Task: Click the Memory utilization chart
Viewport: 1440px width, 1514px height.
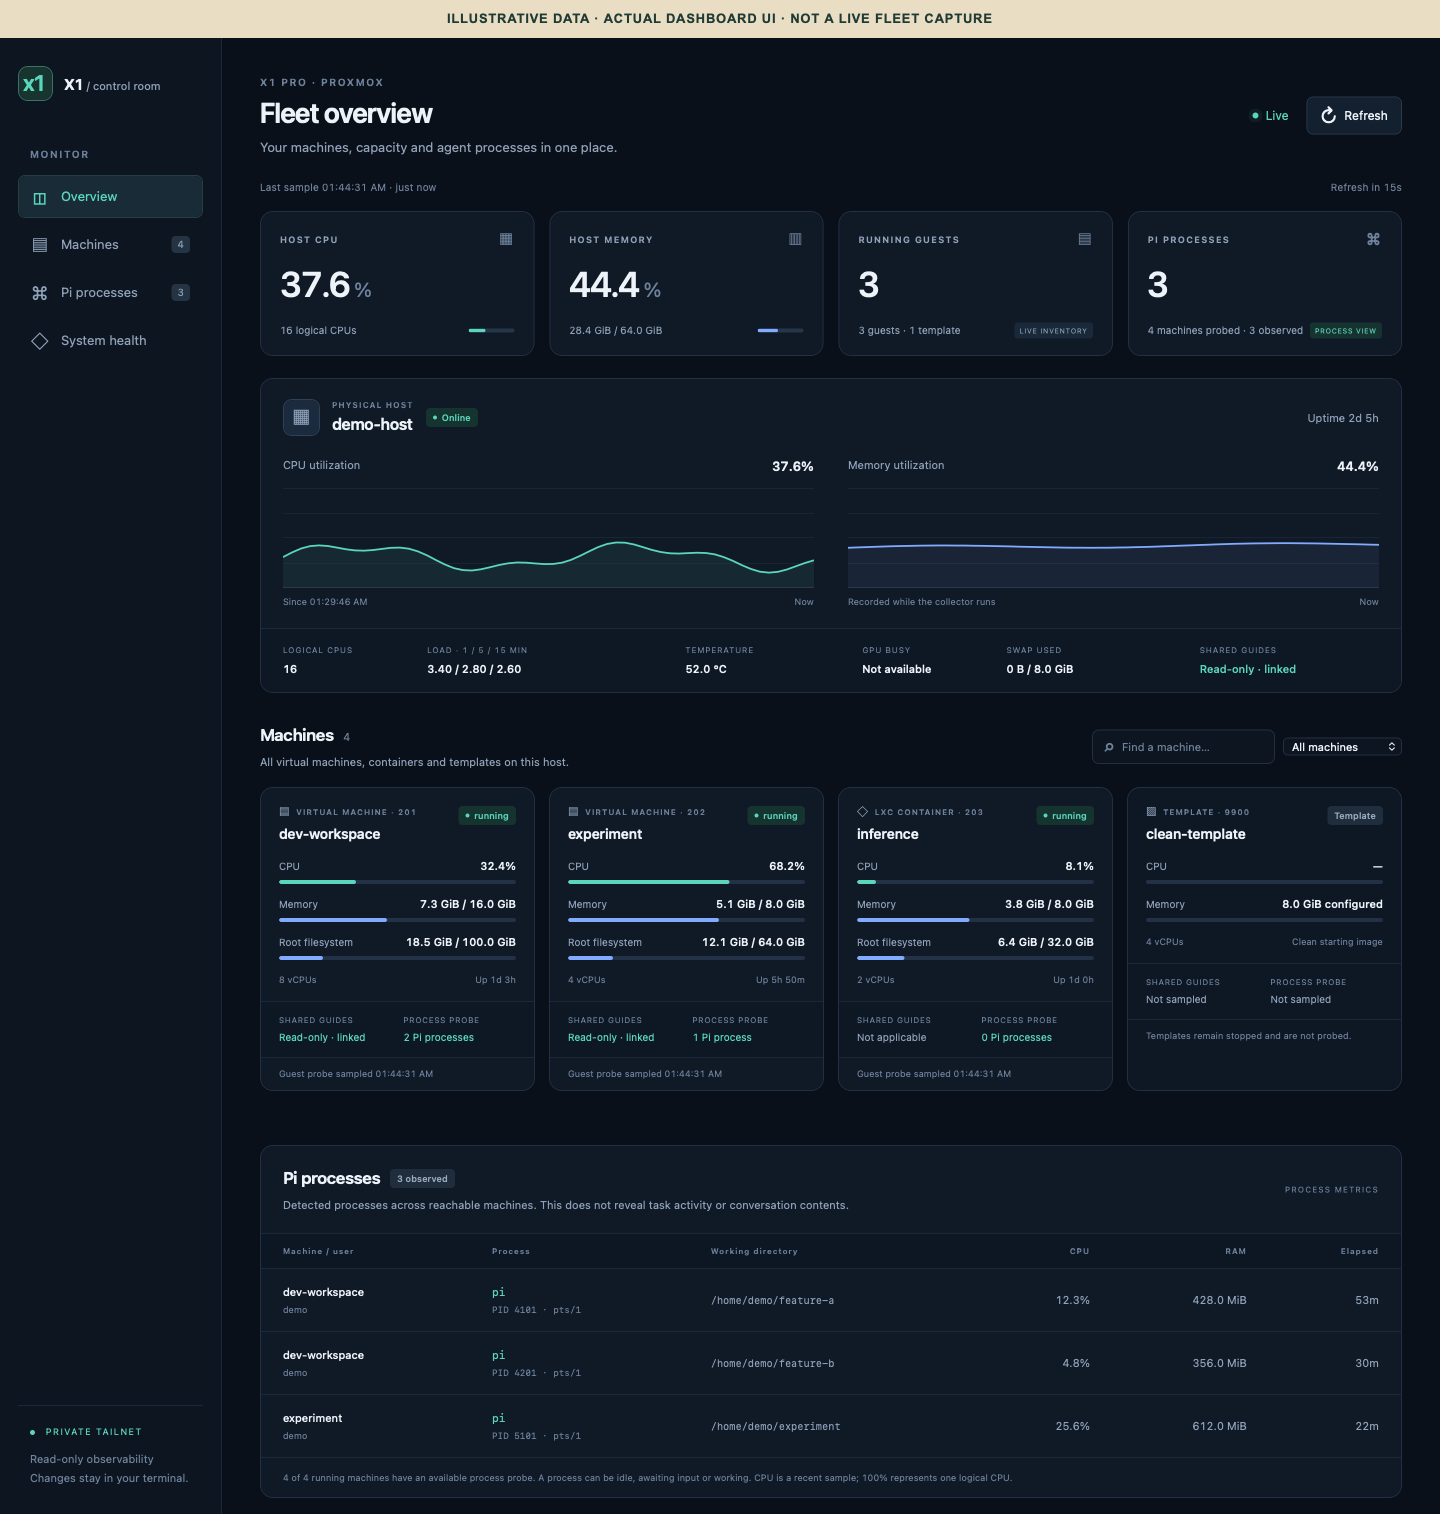Action: point(1113,538)
